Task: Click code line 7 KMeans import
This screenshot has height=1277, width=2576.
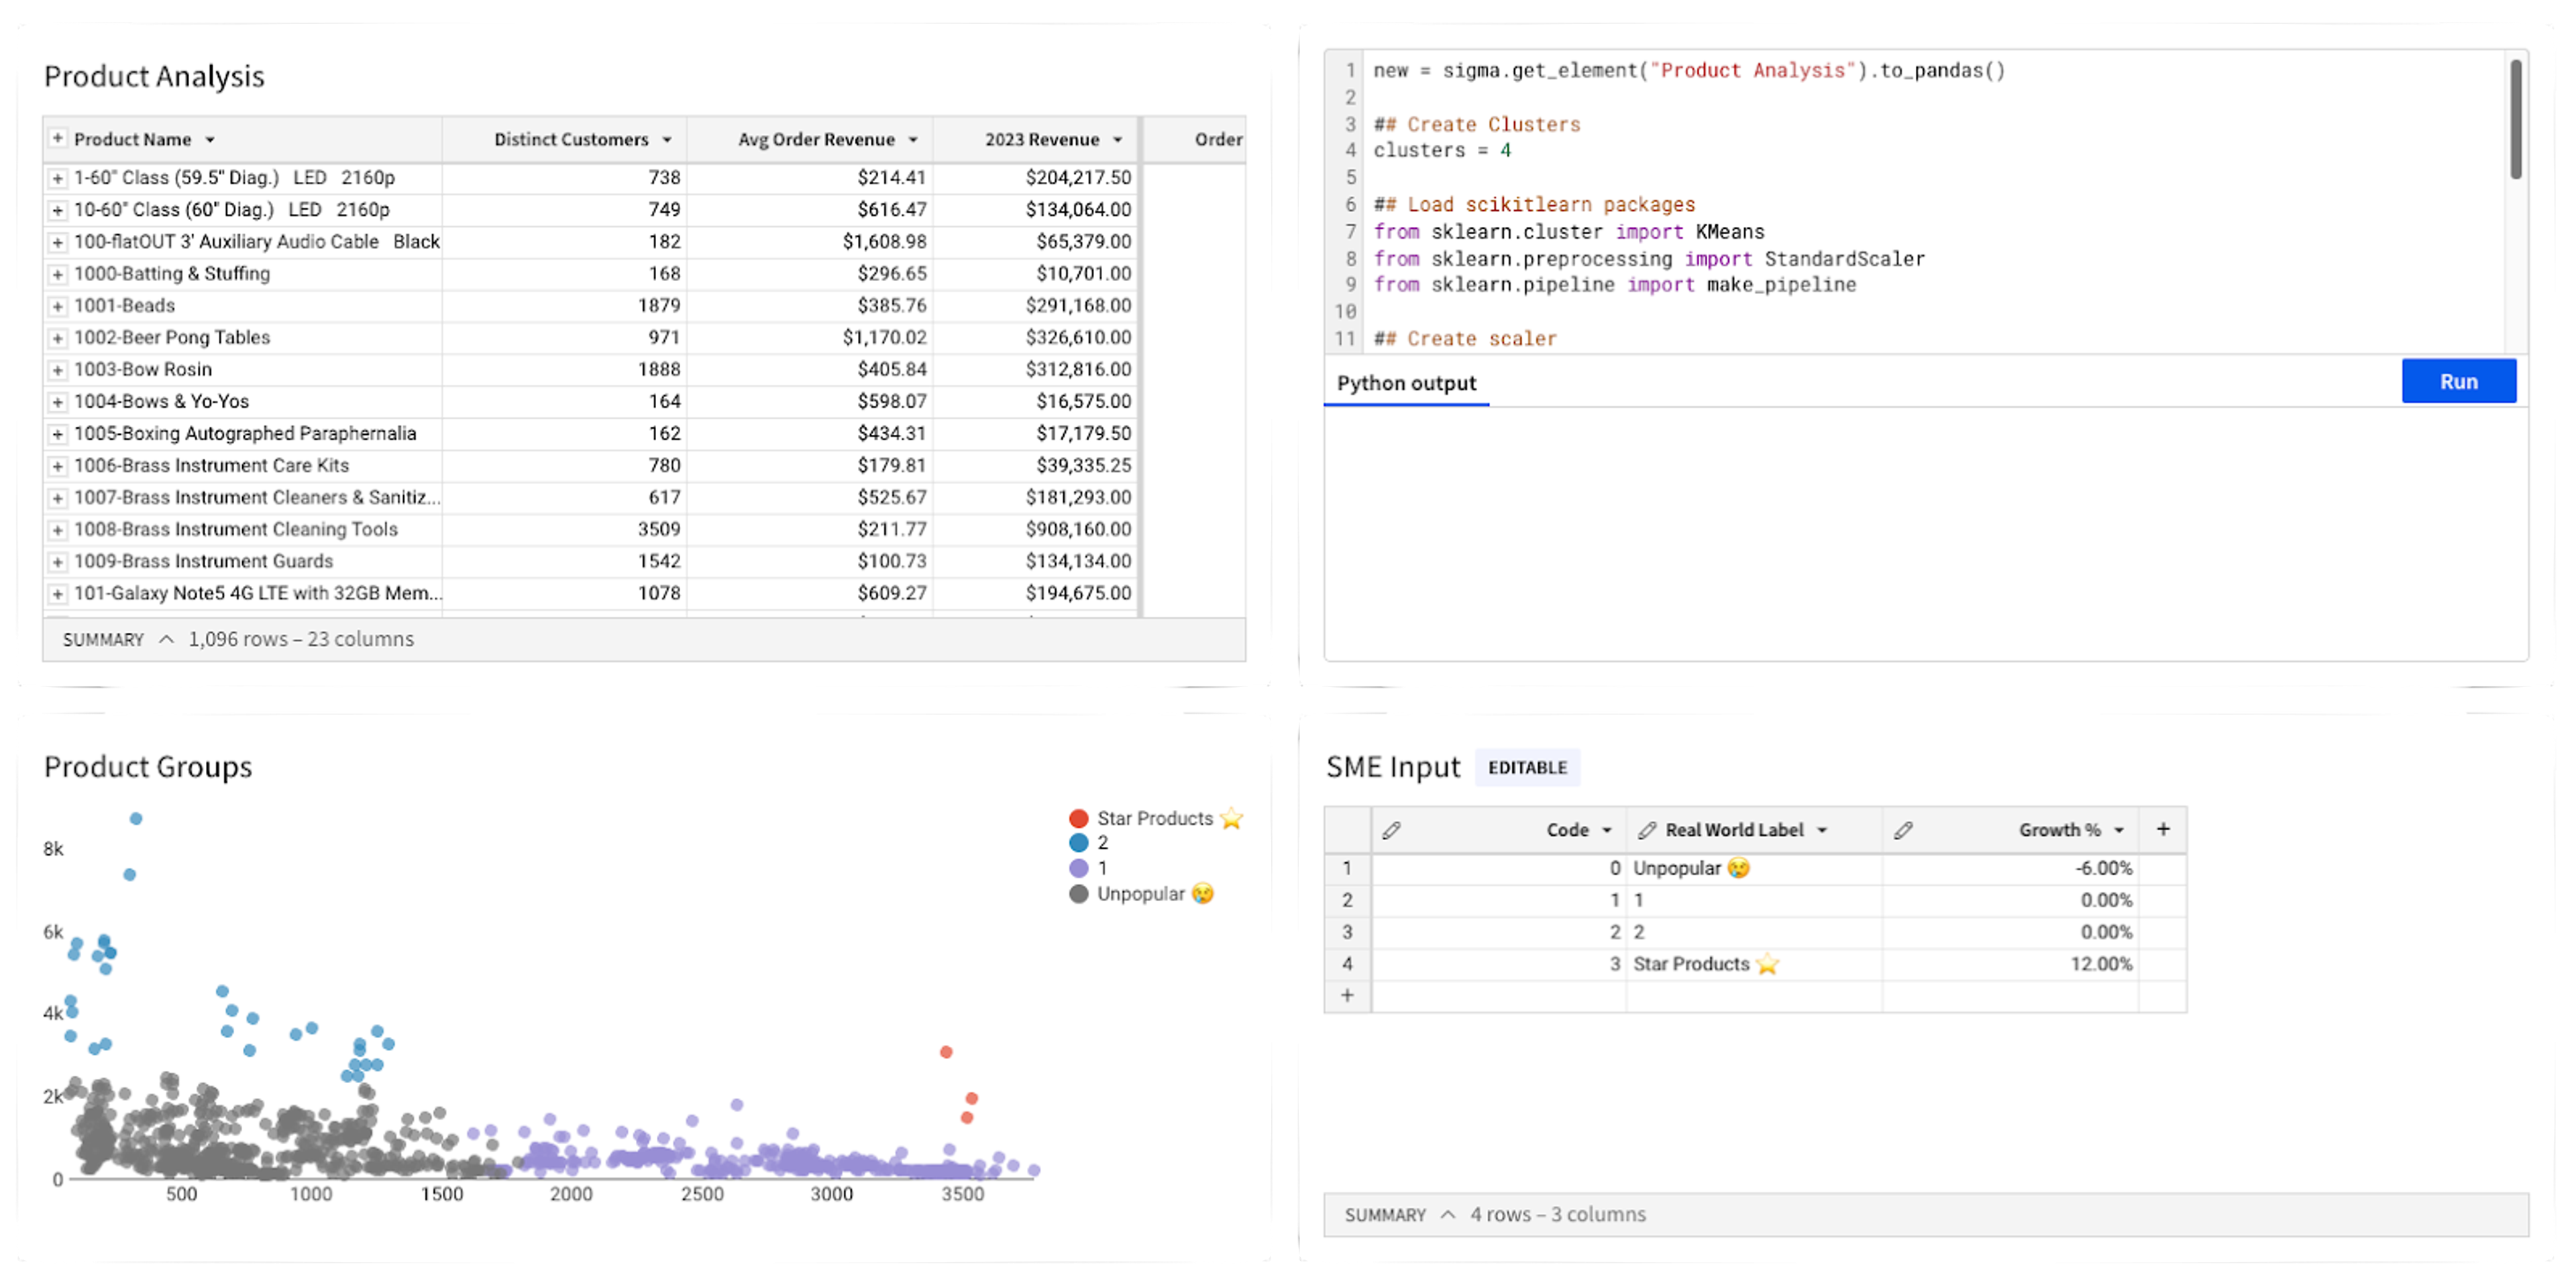Action: pyautogui.click(x=1569, y=232)
